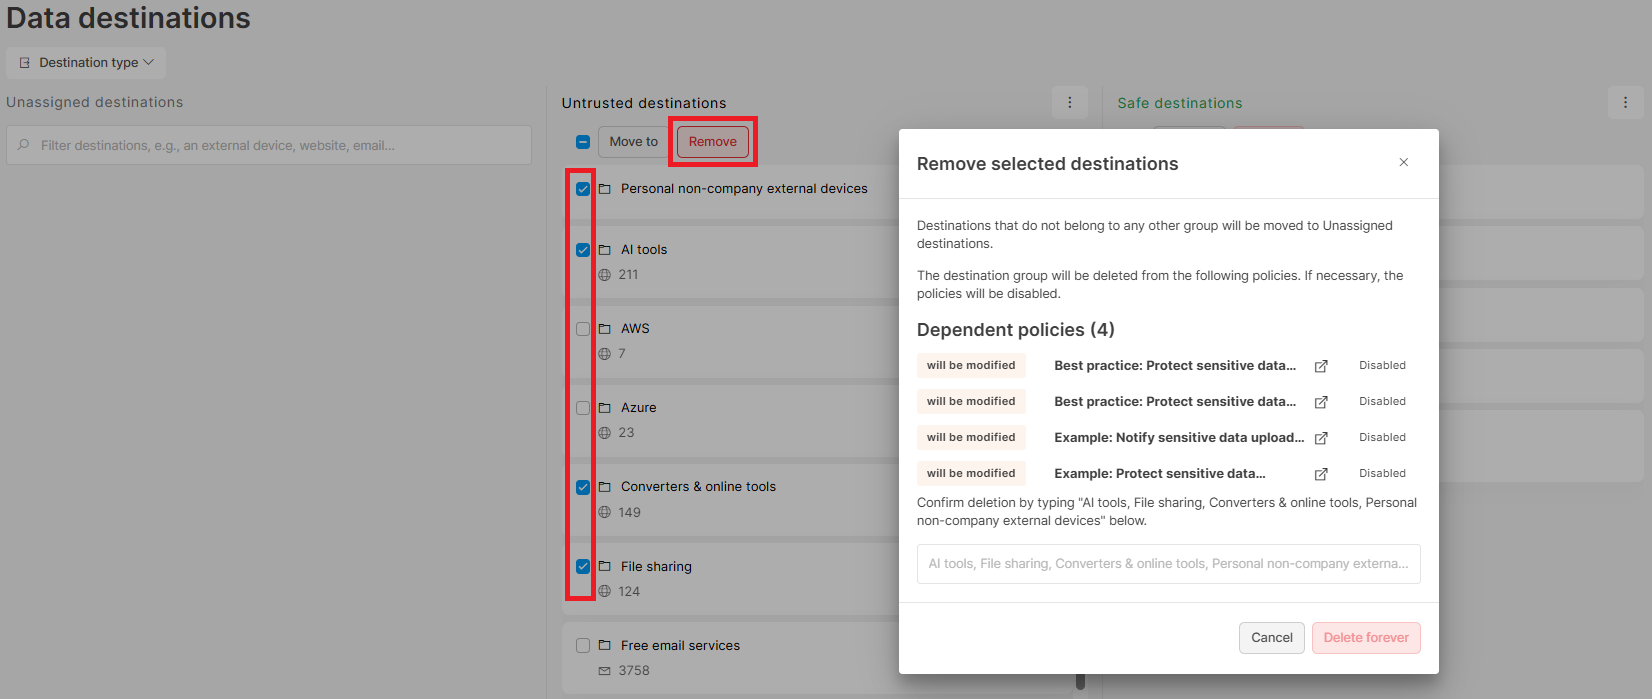Uncheck the AI tools checkbox

click(583, 250)
